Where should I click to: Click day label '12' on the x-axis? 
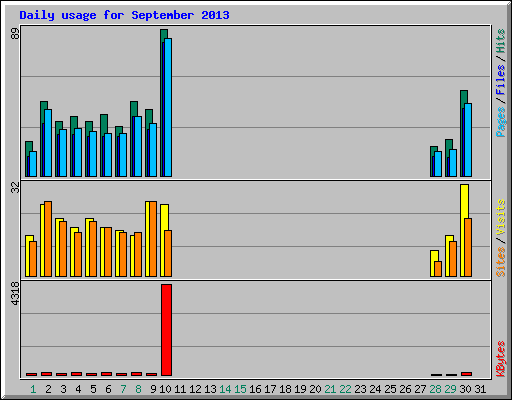[x=195, y=389]
